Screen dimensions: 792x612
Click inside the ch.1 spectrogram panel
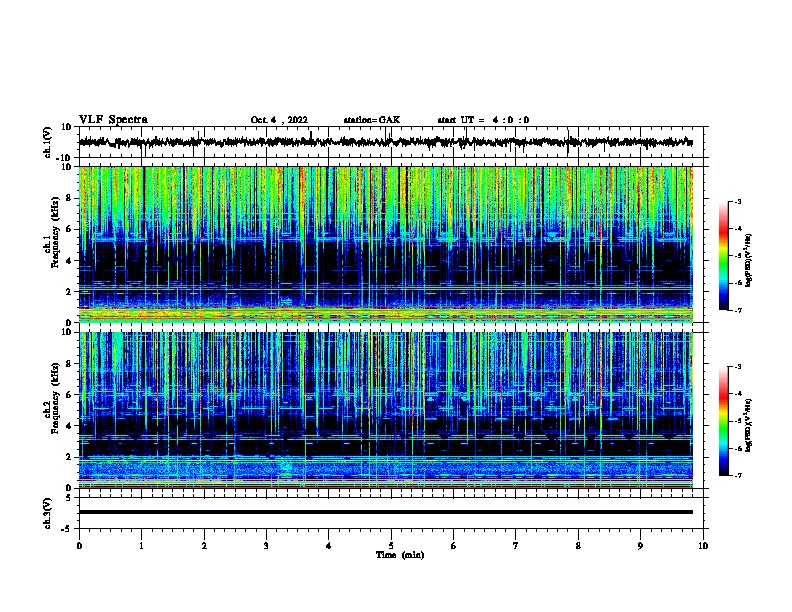pyautogui.click(x=386, y=244)
